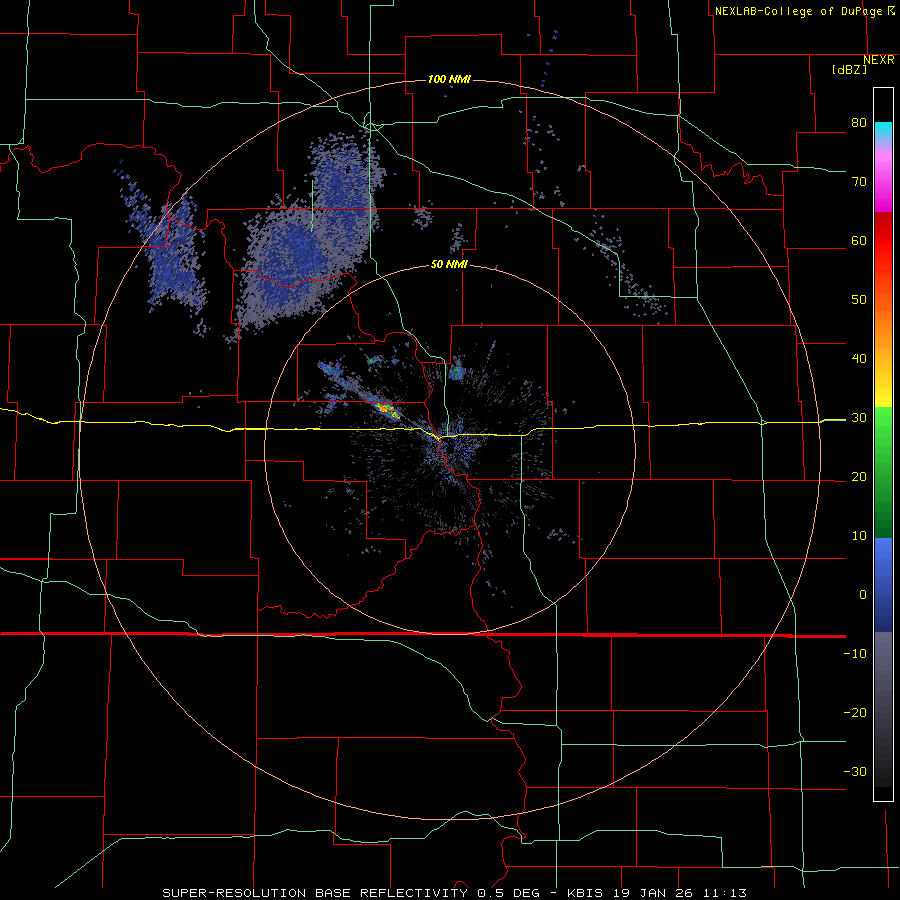Screen dimensions: 900x900
Task: Click the -10 value on the dBZ scale
Action: (855, 654)
